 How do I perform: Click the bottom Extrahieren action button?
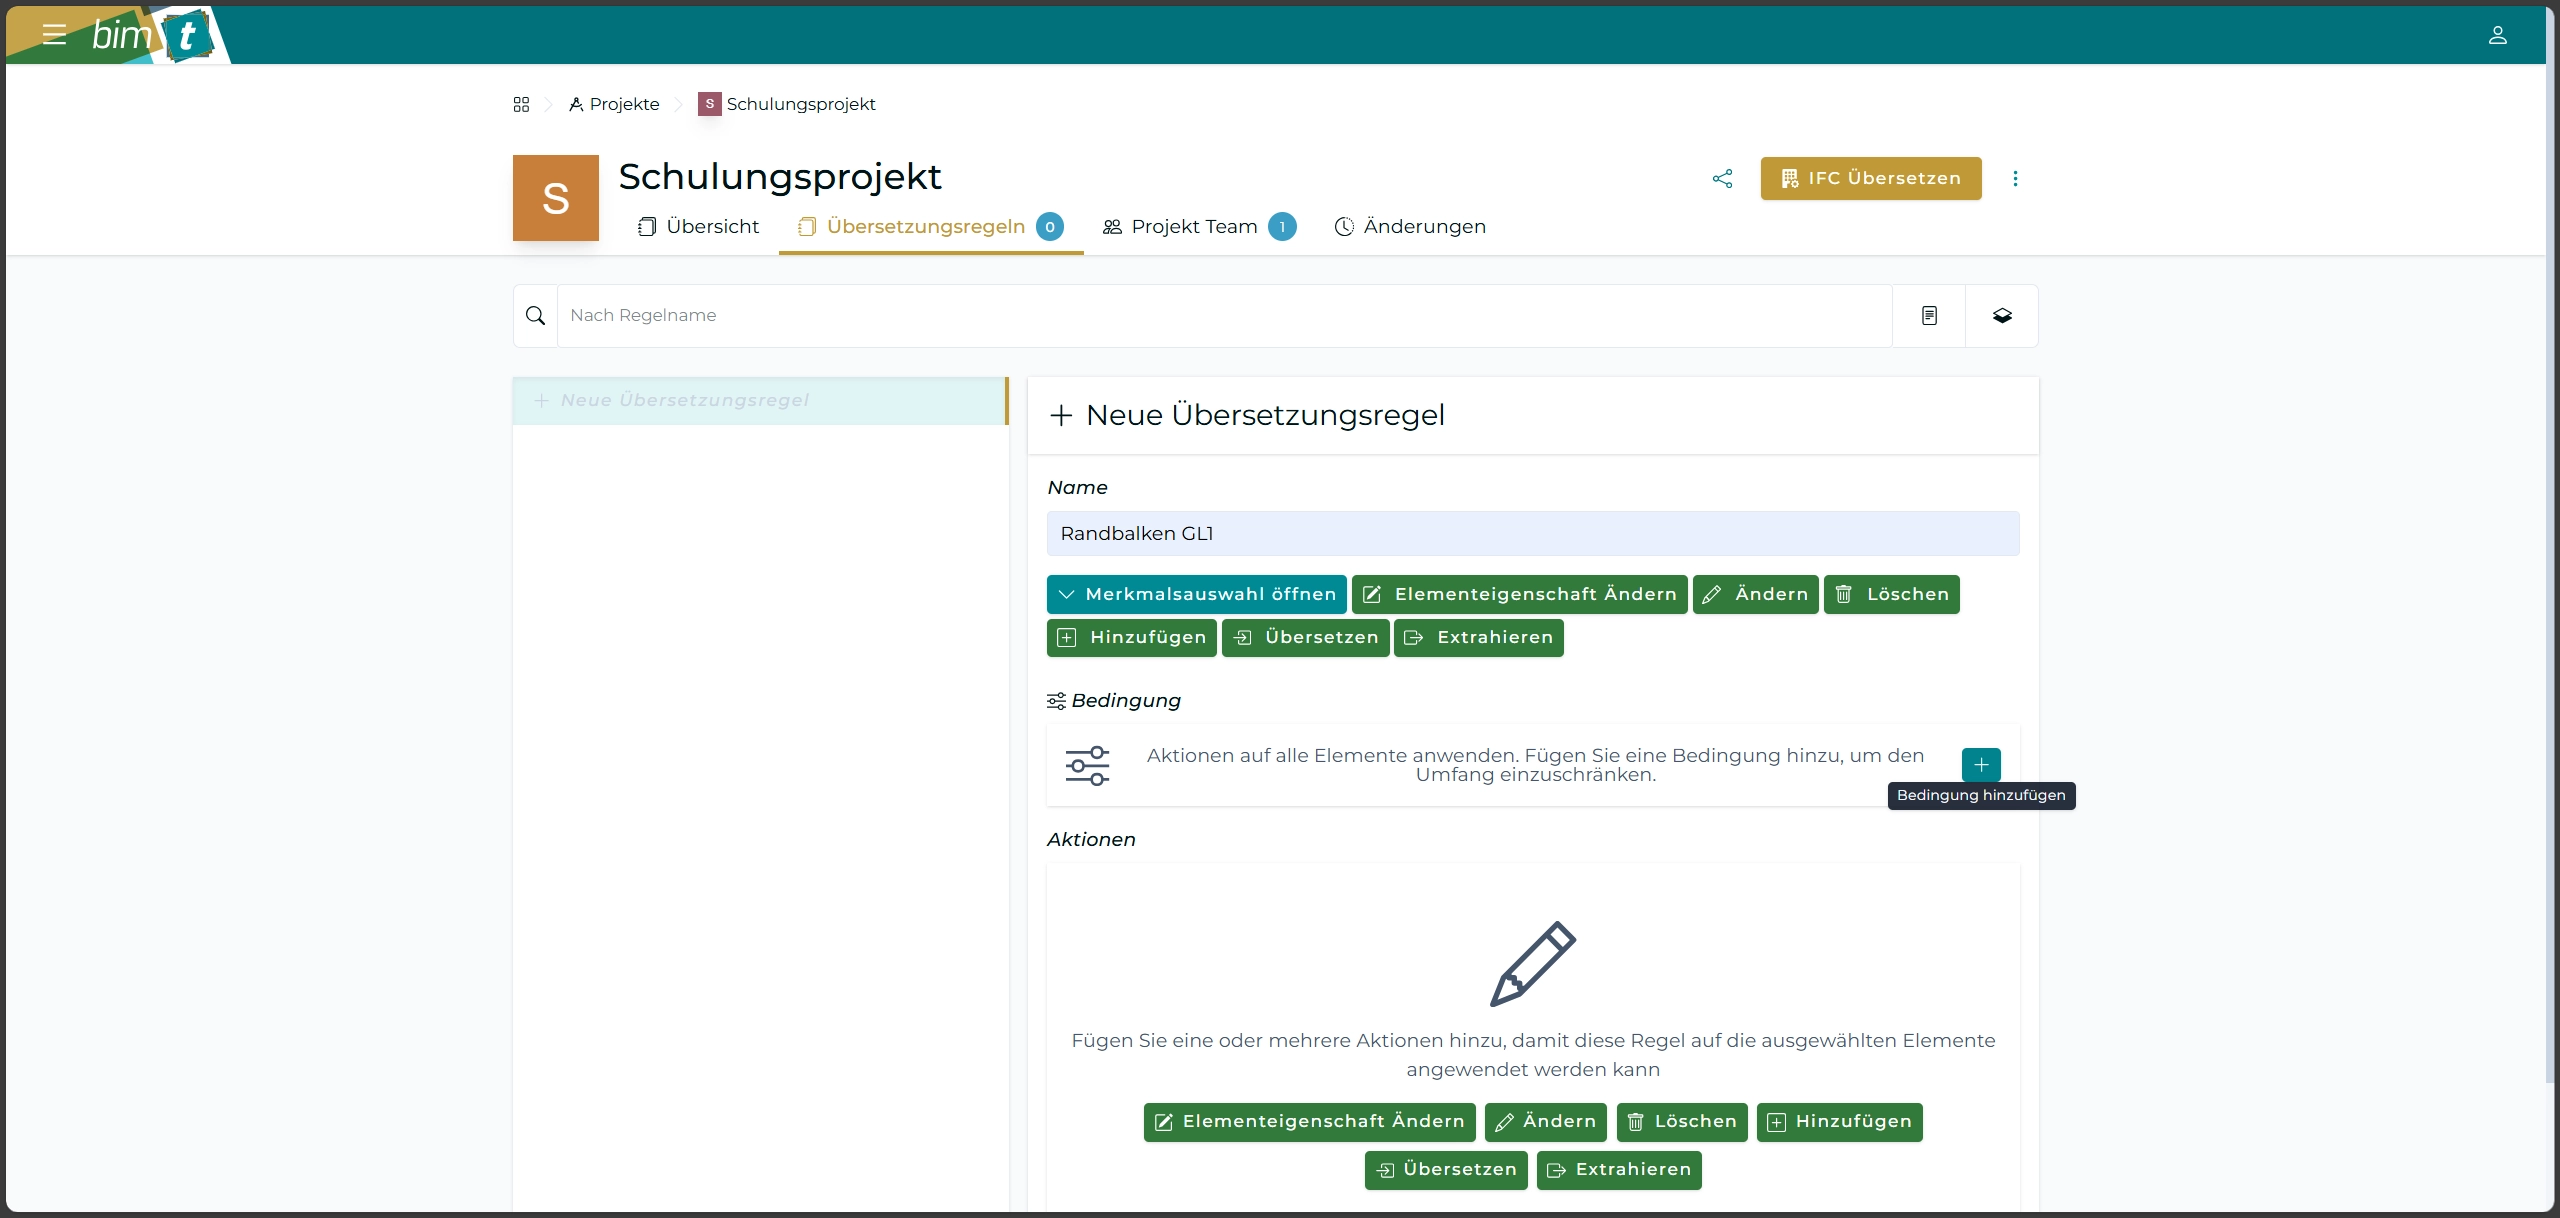point(1618,1170)
